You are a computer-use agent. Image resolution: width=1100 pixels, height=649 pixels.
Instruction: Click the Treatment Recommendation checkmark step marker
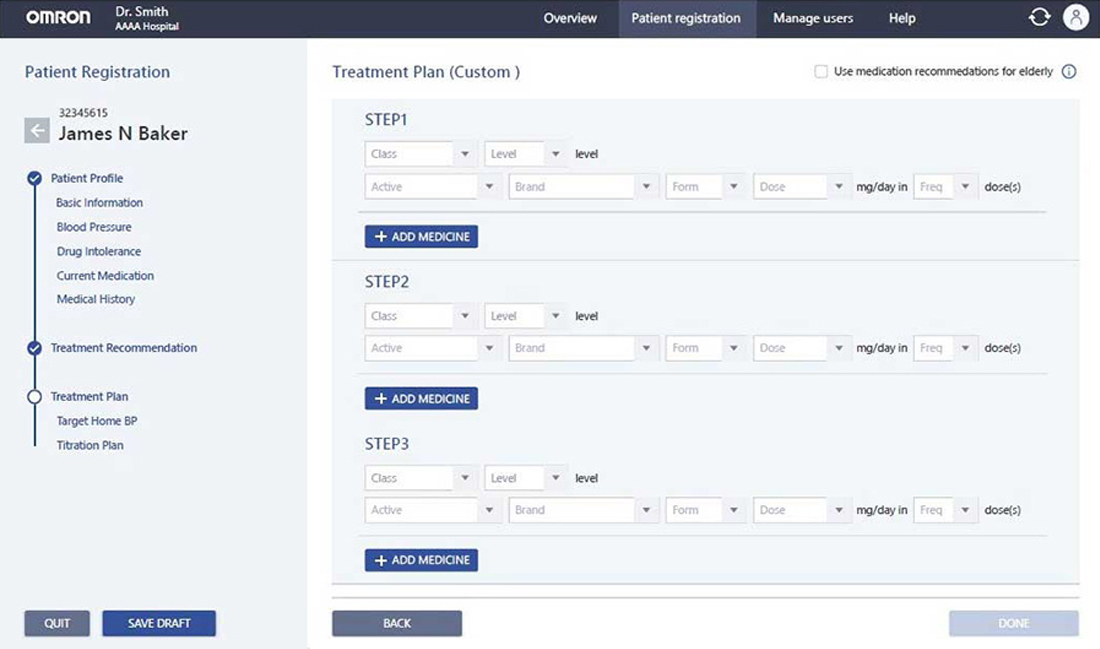click(x=34, y=348)
